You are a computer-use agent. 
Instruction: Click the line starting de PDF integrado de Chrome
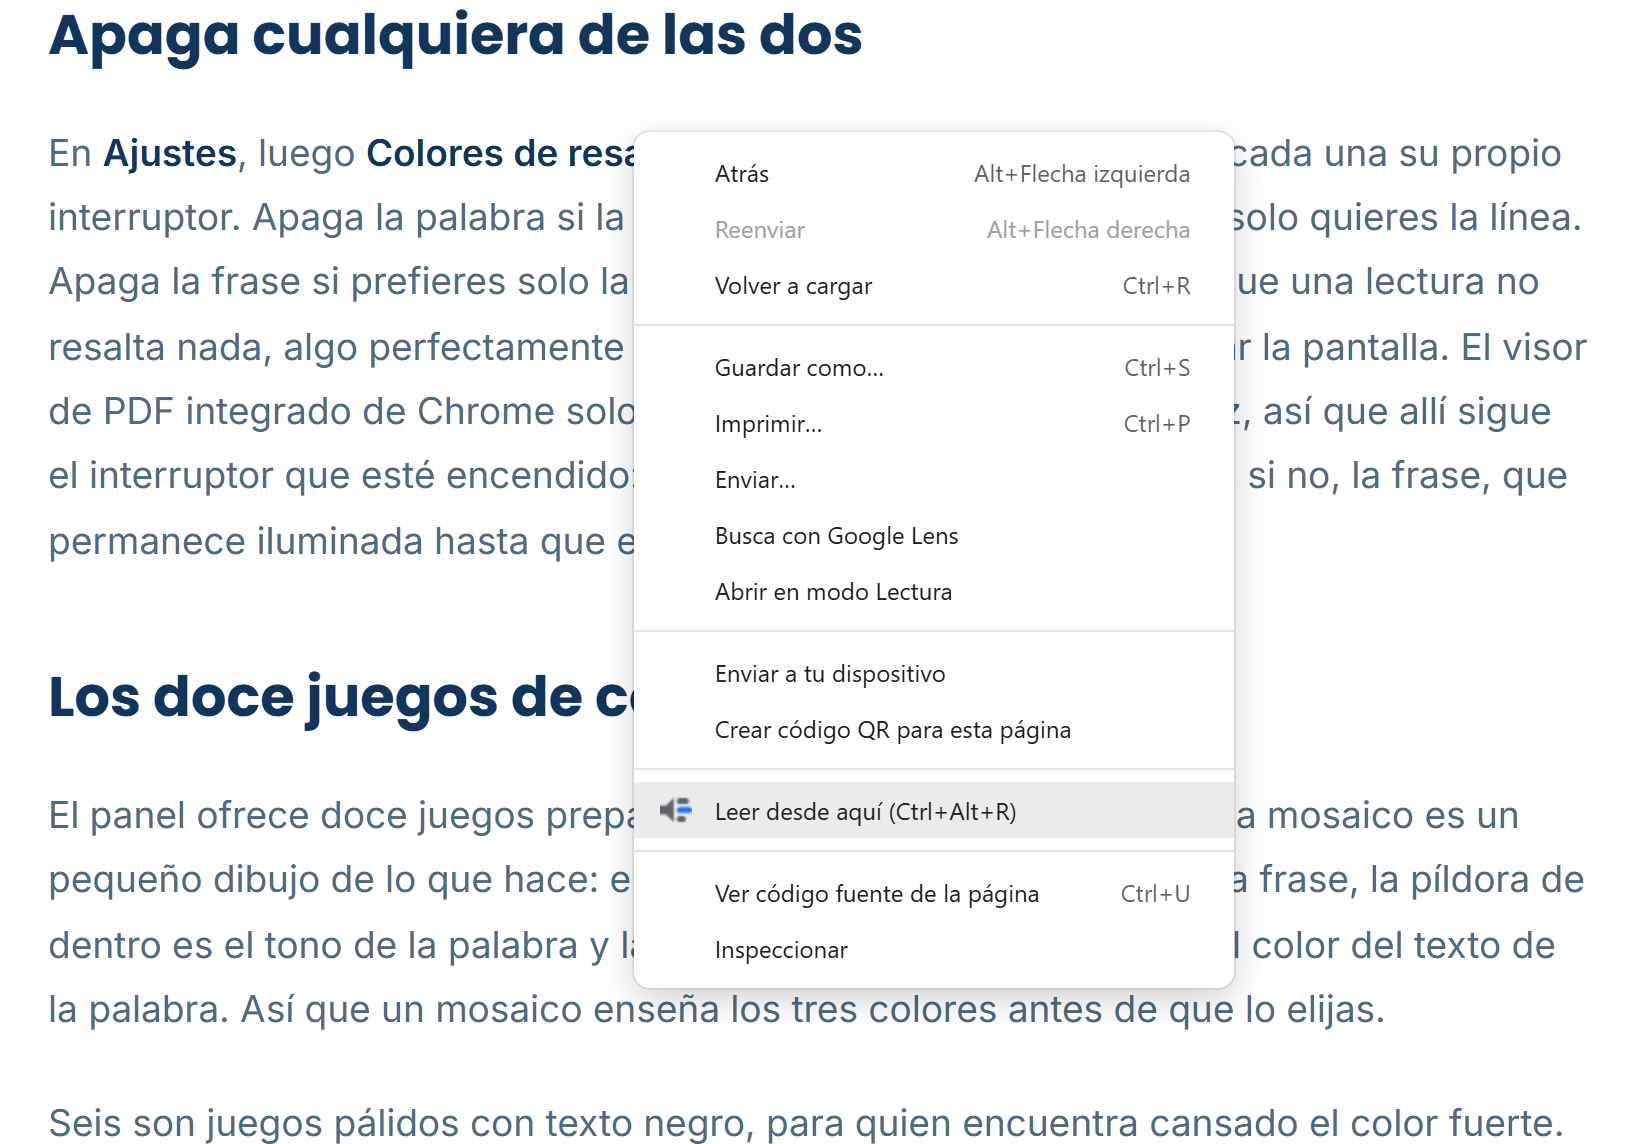click(341, 411)
